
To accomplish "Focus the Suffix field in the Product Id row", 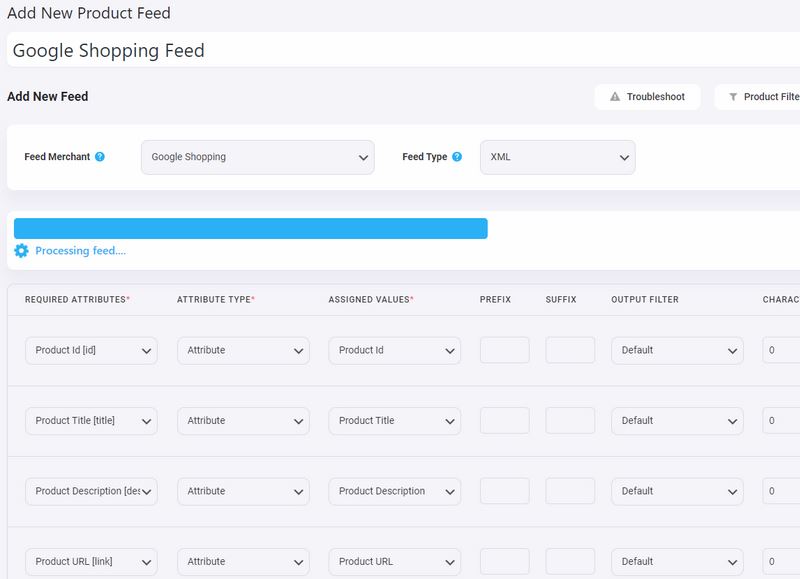I will 570,350.
